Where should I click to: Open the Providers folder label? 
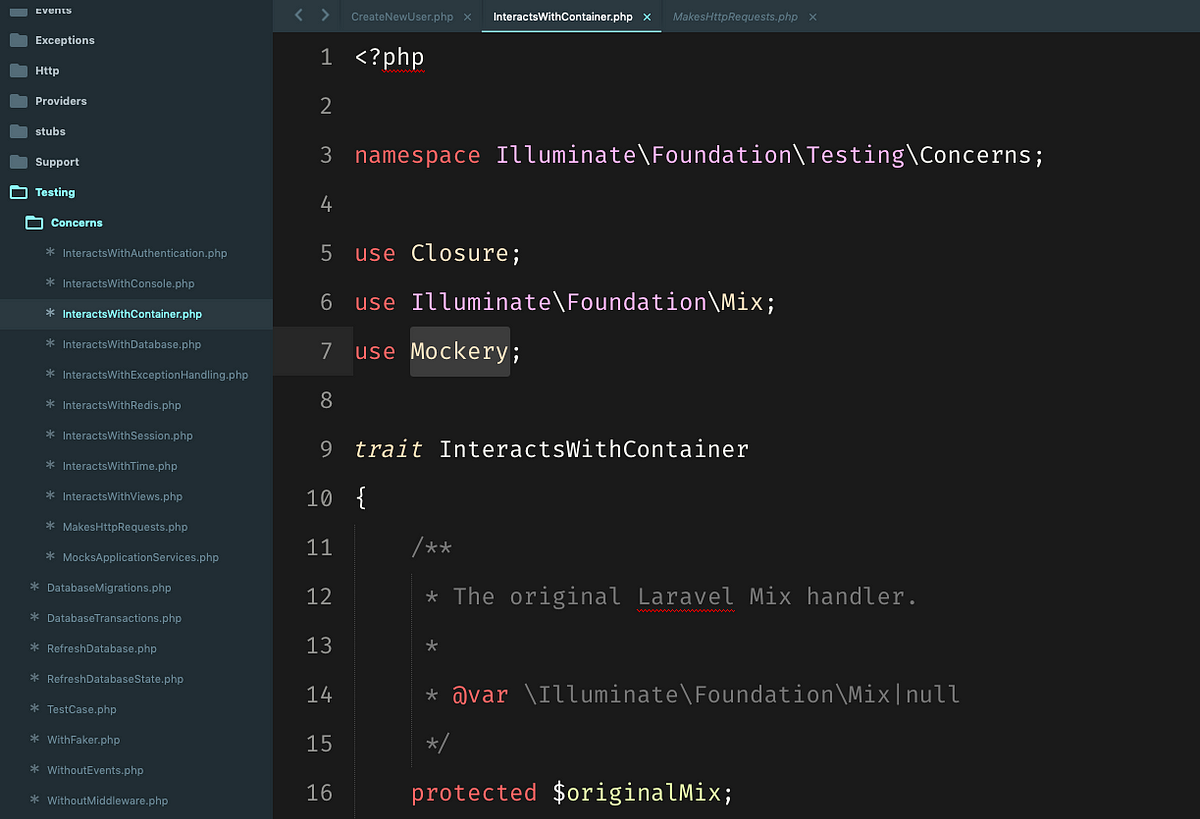[61, 101]
